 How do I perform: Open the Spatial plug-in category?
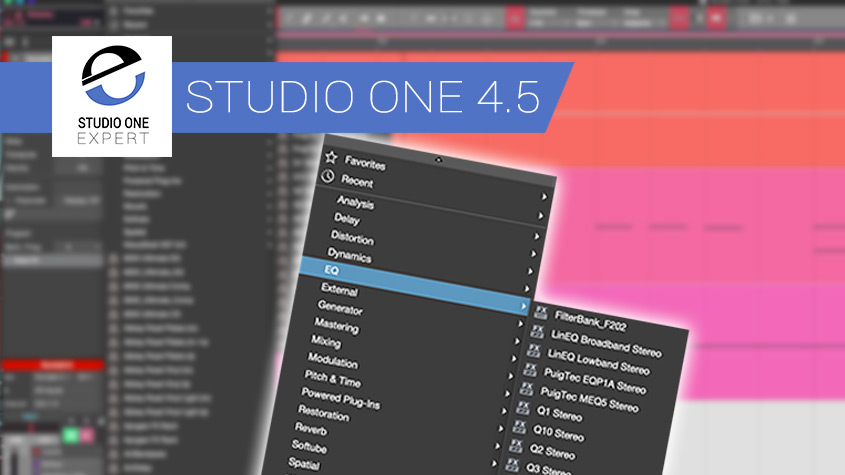[304, 463]
